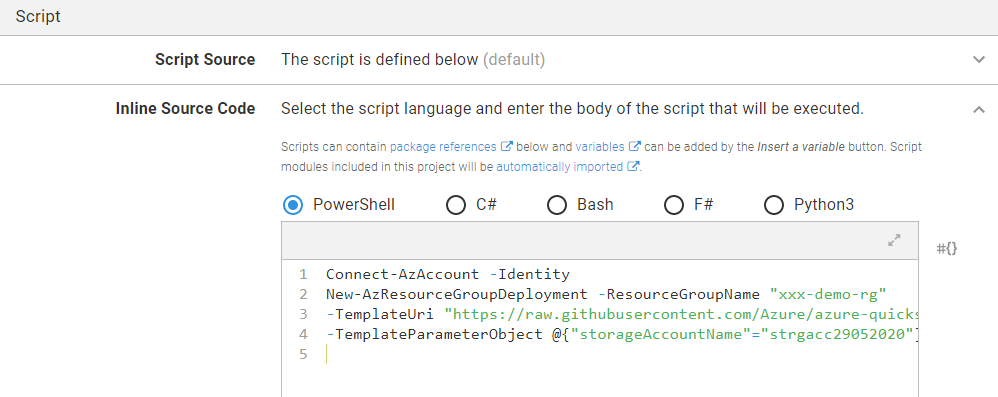This screenshot has height=397, width=998.
Task: Select the C# script language
Action: pyautogui.click(x=456, y=205)
